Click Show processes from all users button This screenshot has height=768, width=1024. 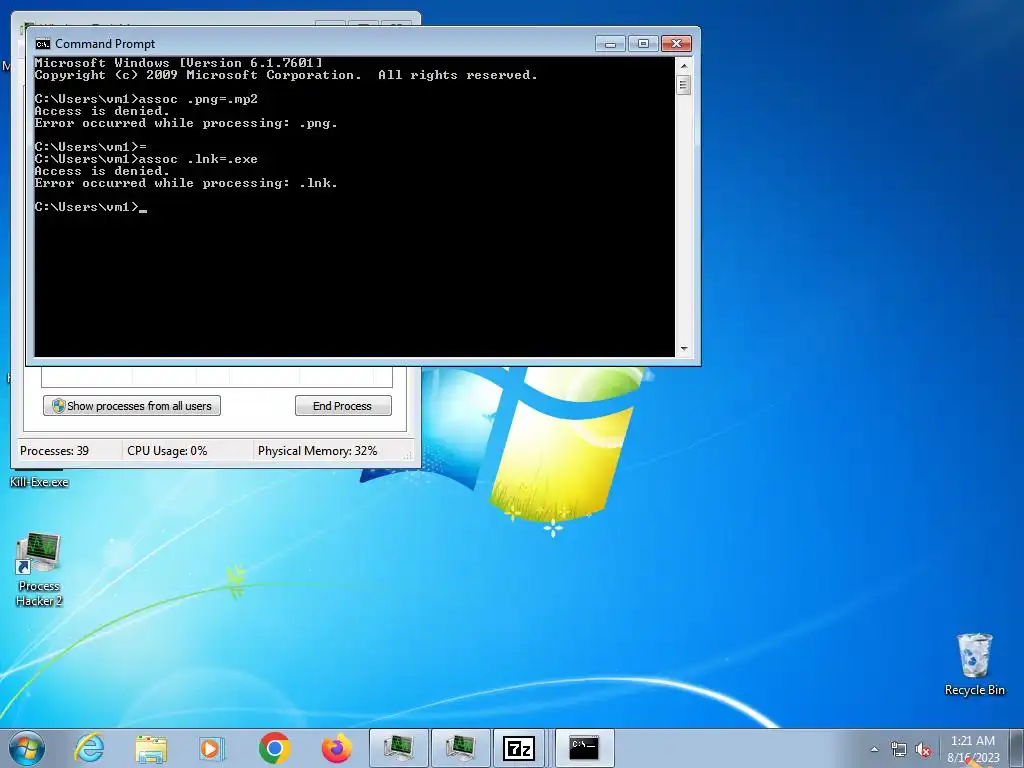tap(132, 406)
